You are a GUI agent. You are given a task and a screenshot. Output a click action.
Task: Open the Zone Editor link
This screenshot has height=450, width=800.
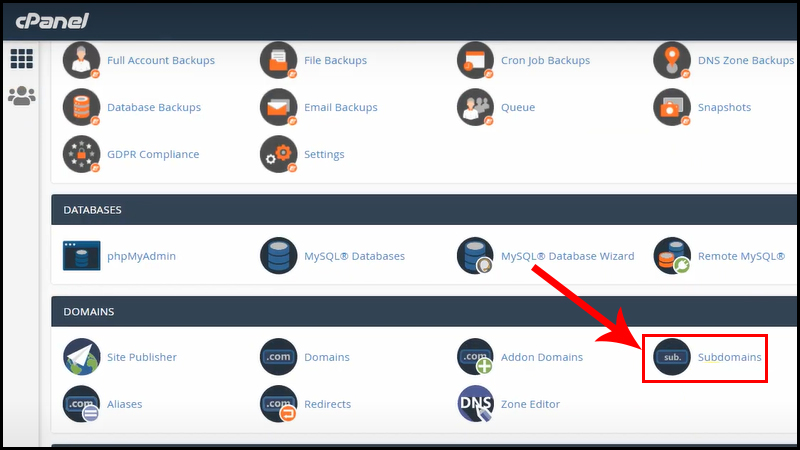click(x=530, y=404)
